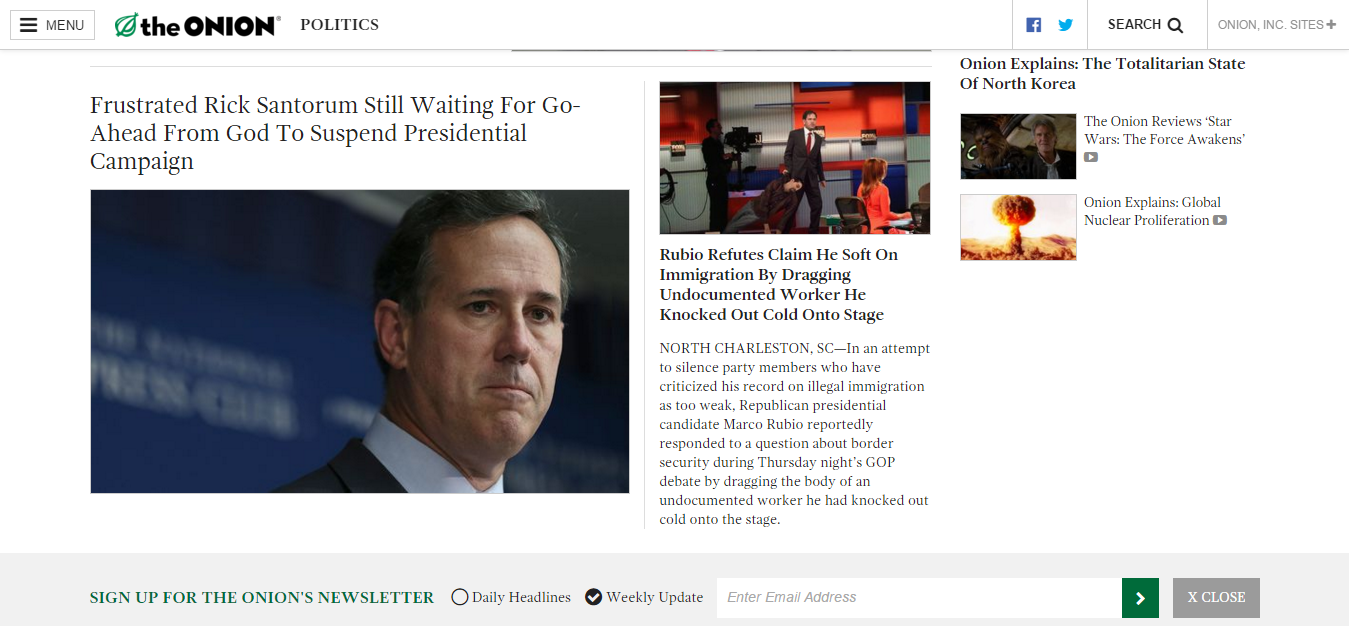The height and width of the screenshot is (626, 1349).
Task: Open Onion Explains North Korea link
Action: click(1102, 73)
